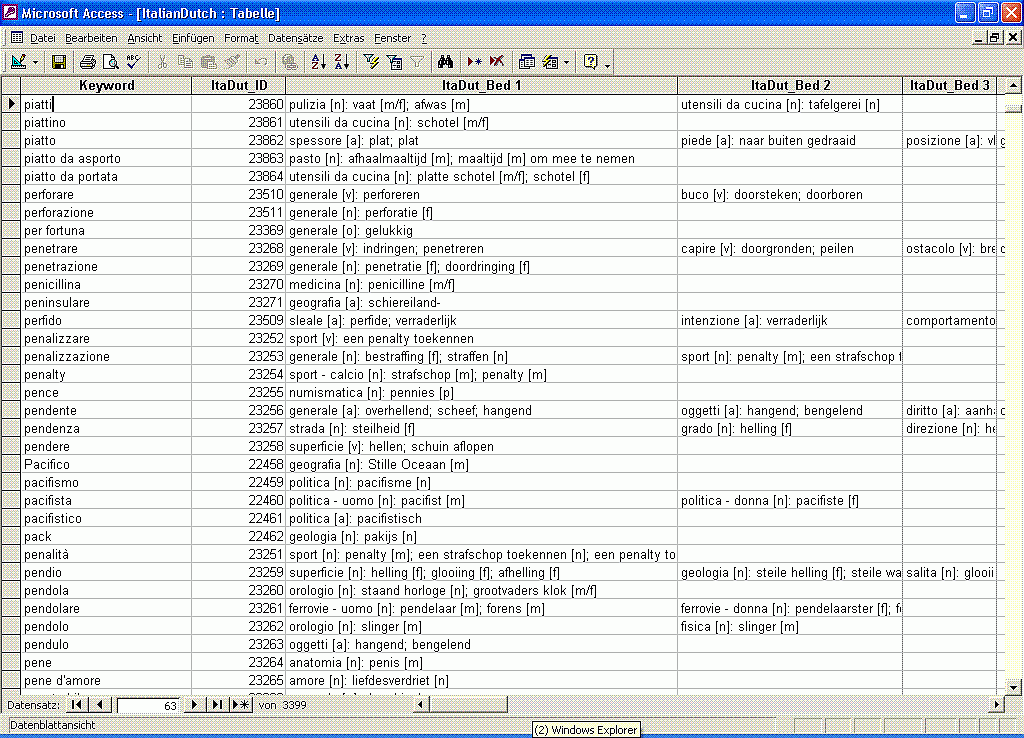Go to next record button
The width and height of the screenshot is (1024, 738).
click(193, 705)
